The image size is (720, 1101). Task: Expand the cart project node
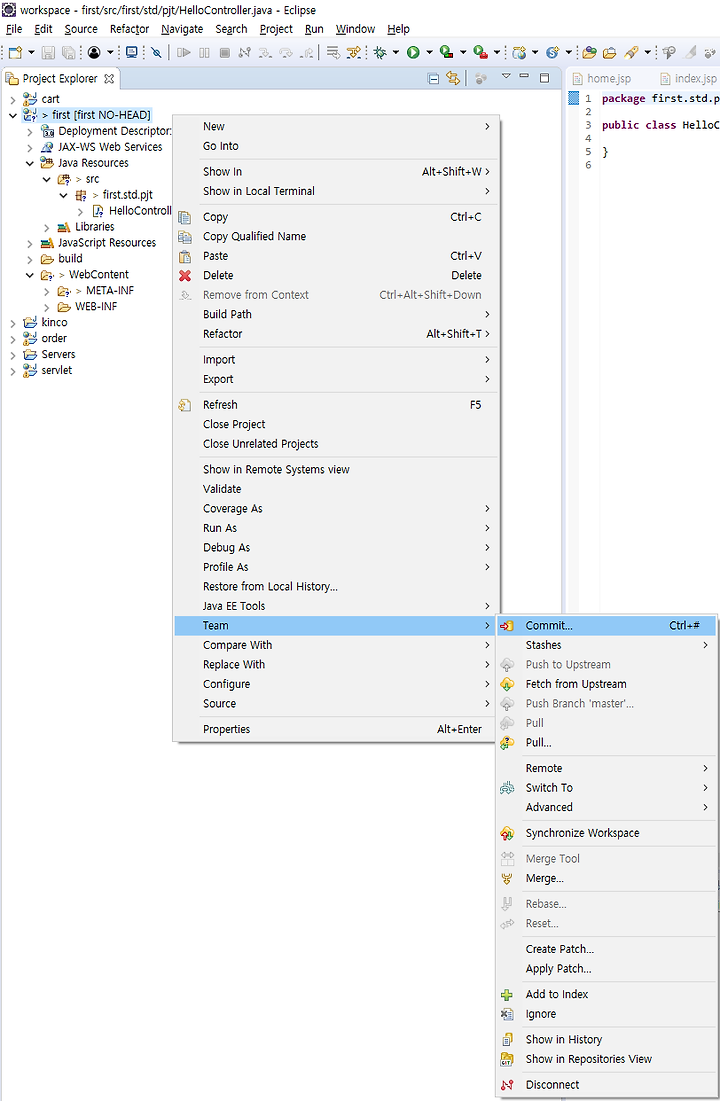coord(13,100)
